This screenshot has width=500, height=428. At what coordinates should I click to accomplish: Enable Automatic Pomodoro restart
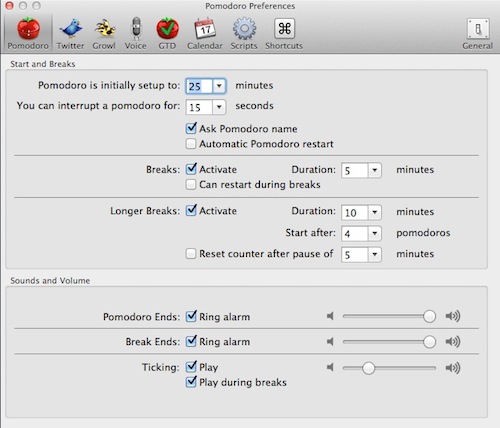(x=191, y=144)
